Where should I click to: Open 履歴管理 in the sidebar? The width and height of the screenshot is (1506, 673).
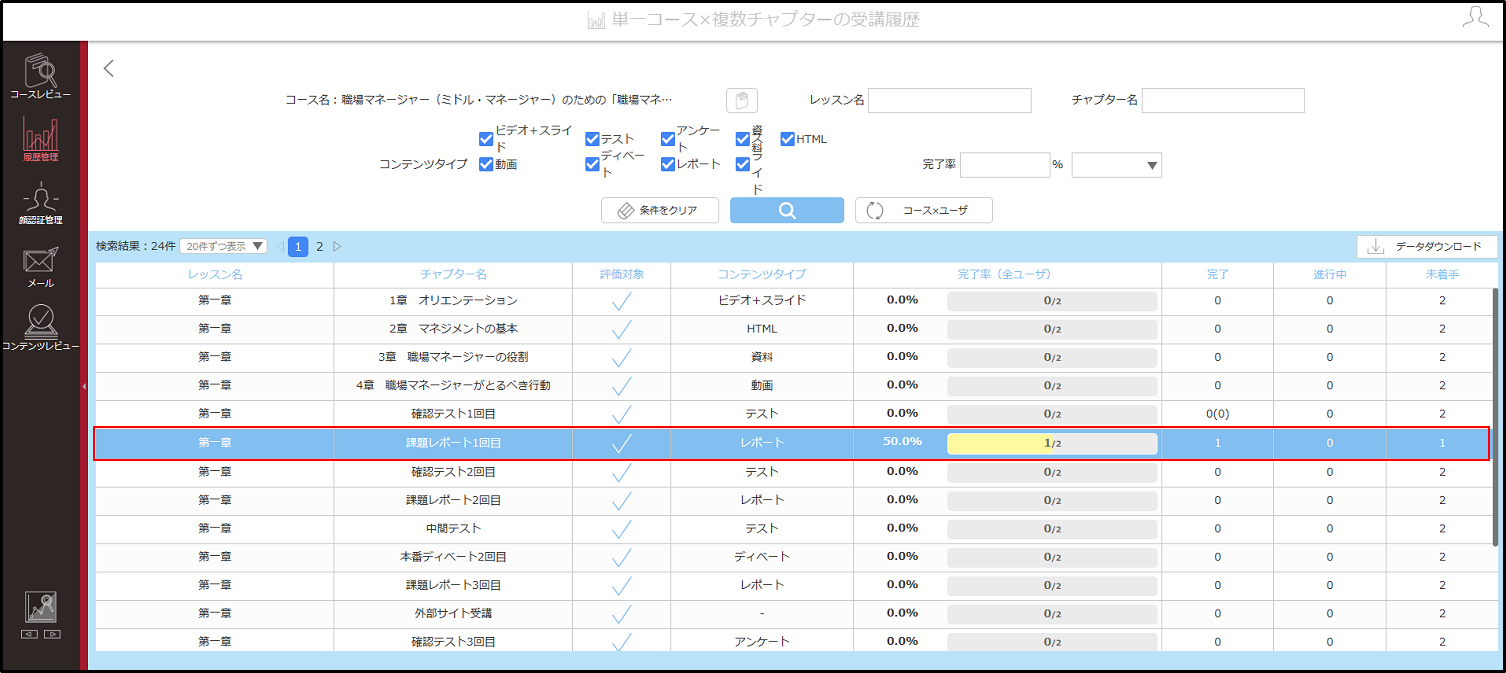point(41,139)
